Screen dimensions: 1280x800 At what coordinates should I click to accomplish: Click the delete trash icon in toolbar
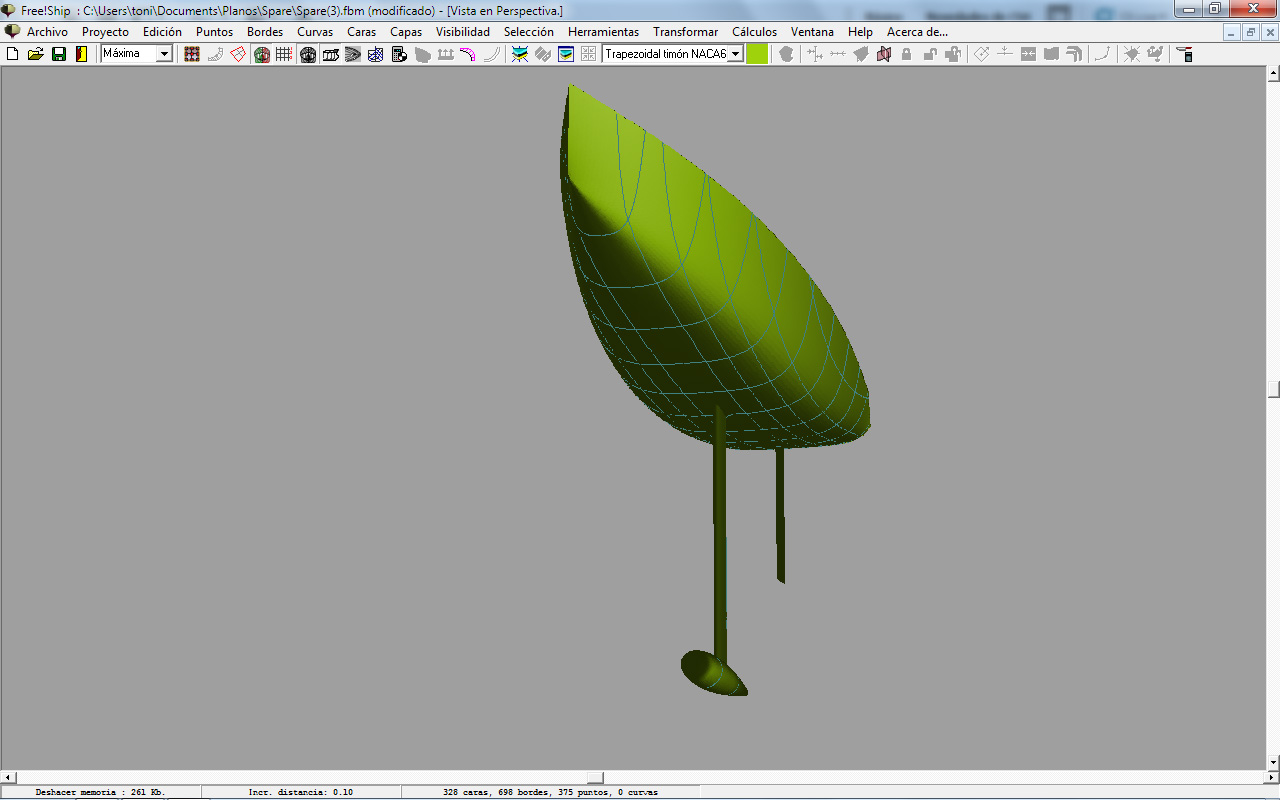click(1185, 54)
